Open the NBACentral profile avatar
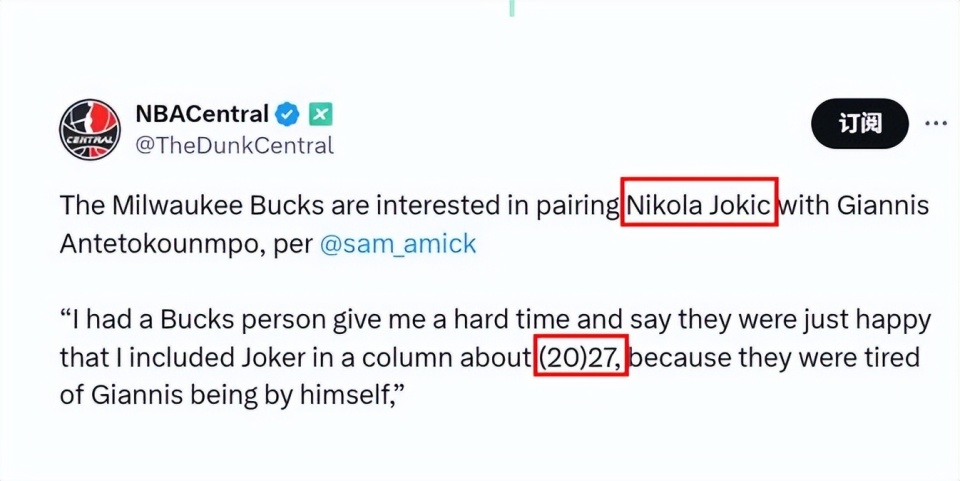Screen dimensions: 960x481 click(x=90, y=130)
